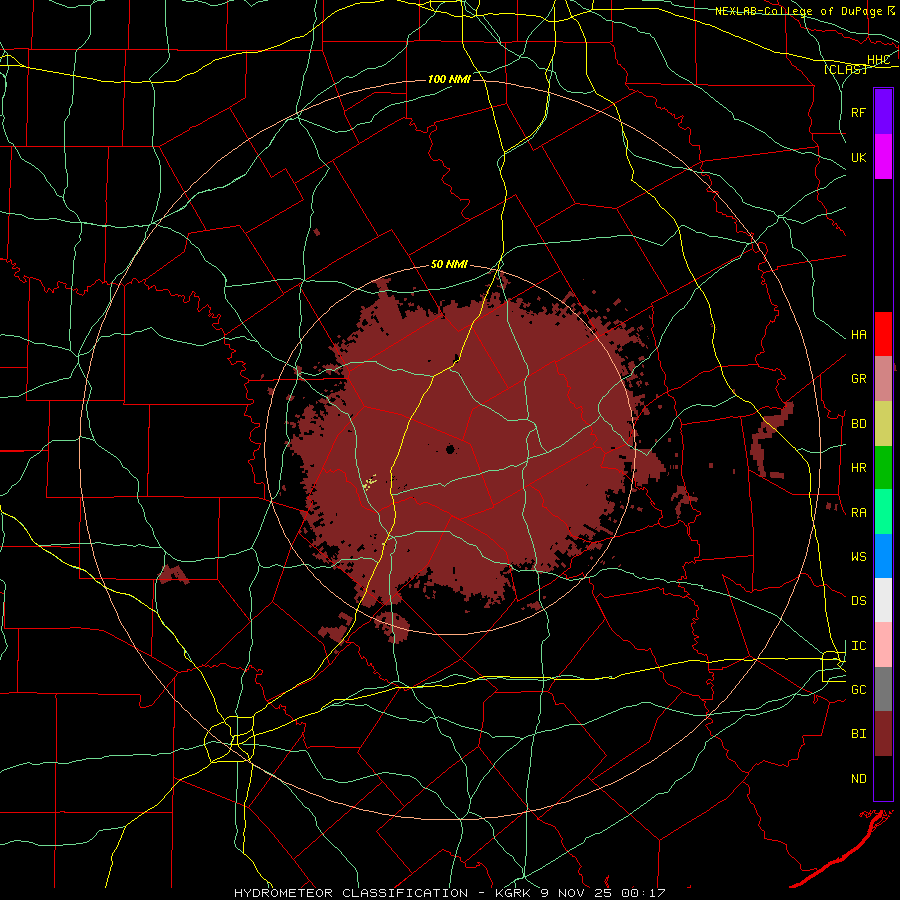
Task: Click the HR legend label
Action: pyautogui.click(x=859, y=468)
